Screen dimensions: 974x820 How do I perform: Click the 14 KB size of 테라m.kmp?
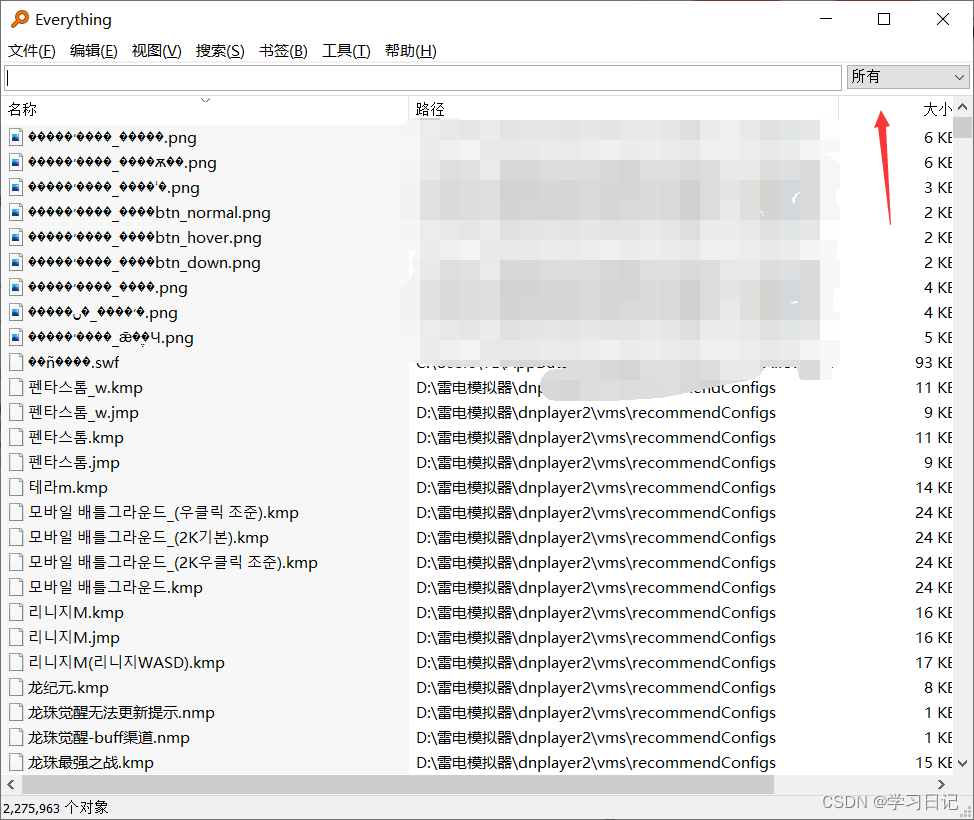[x=934, y=487]
